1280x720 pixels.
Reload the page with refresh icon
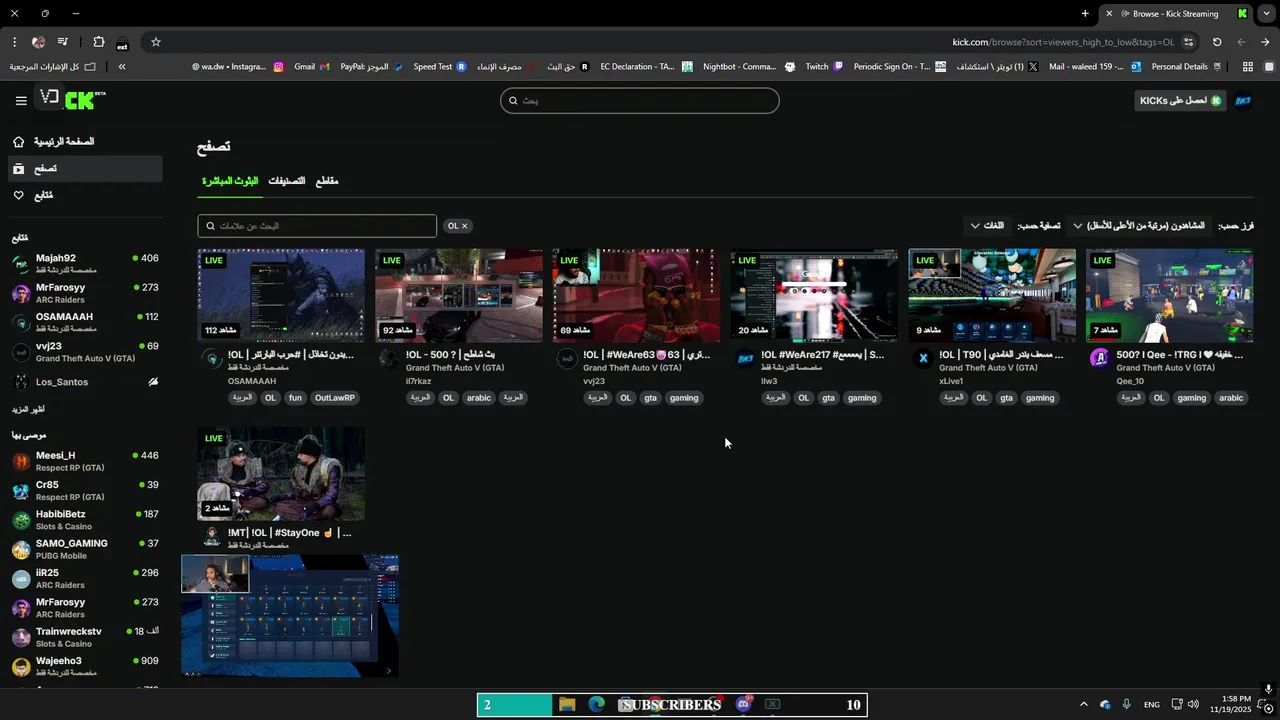tap(1217, 42)
